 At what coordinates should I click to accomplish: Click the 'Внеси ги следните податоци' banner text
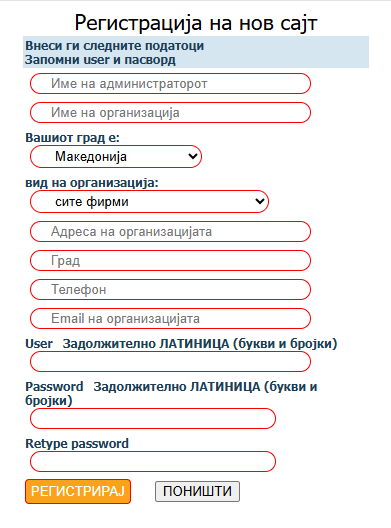(115, 45)
